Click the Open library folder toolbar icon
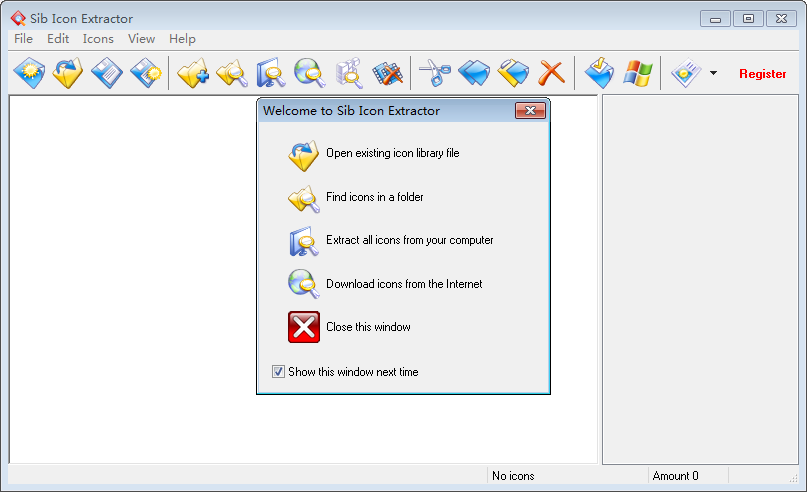Screen dimensions: 807x492 [x=68, y=73]
